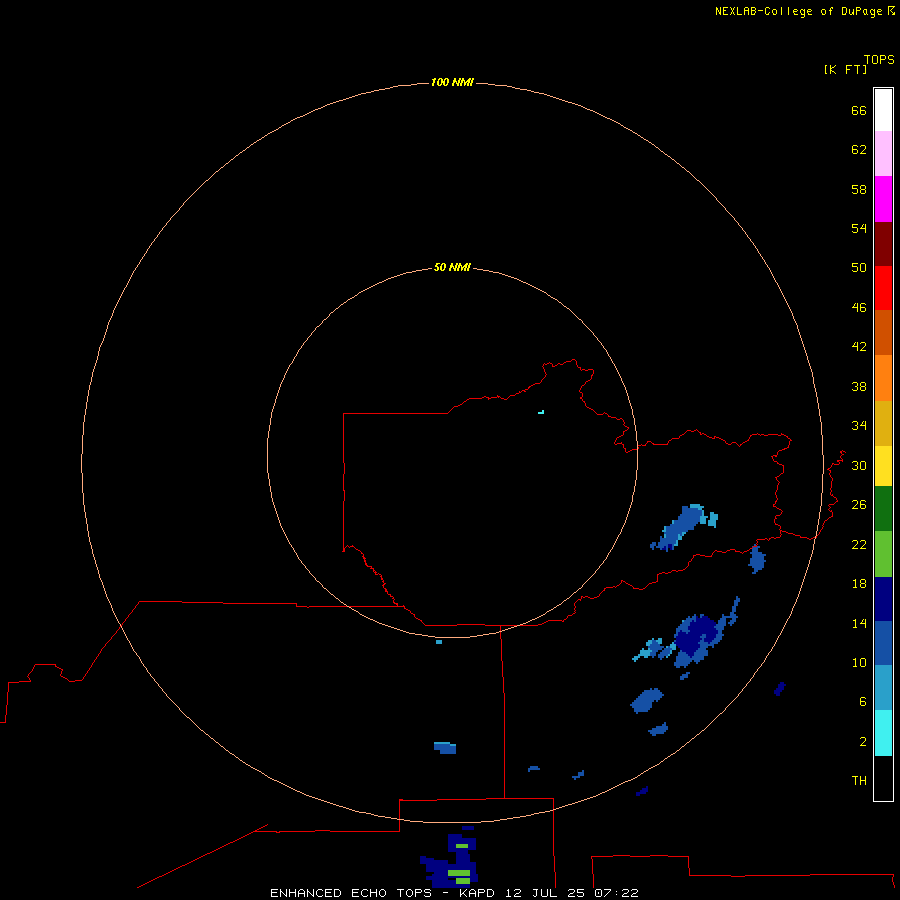Screen dimensions: 900x900
Task: Click the KAPD radar site identifier
Action: (x=476, y=893)
